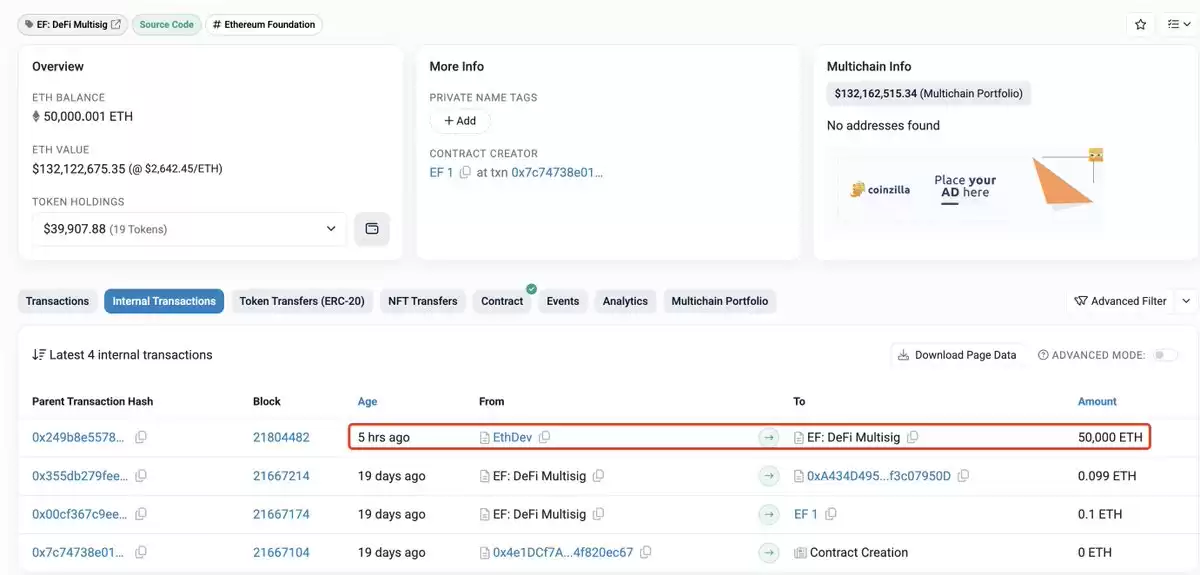Screen dimensions: 1200x575
Task: Copy the From address in the 0.099 ETH row
Action: [598, 476]
